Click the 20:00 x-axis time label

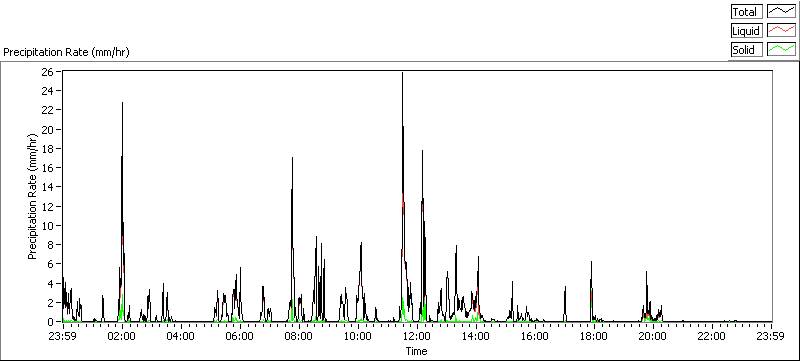tap(654, 336)
